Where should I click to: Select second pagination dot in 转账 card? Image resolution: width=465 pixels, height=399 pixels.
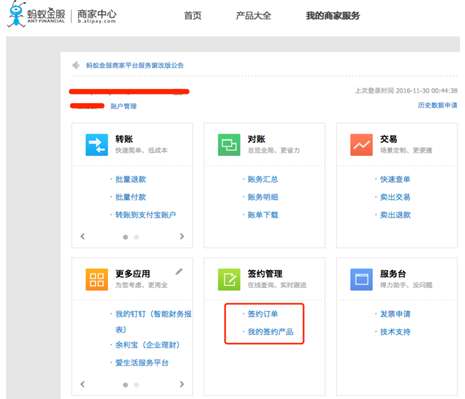click(x=136, y=237)
